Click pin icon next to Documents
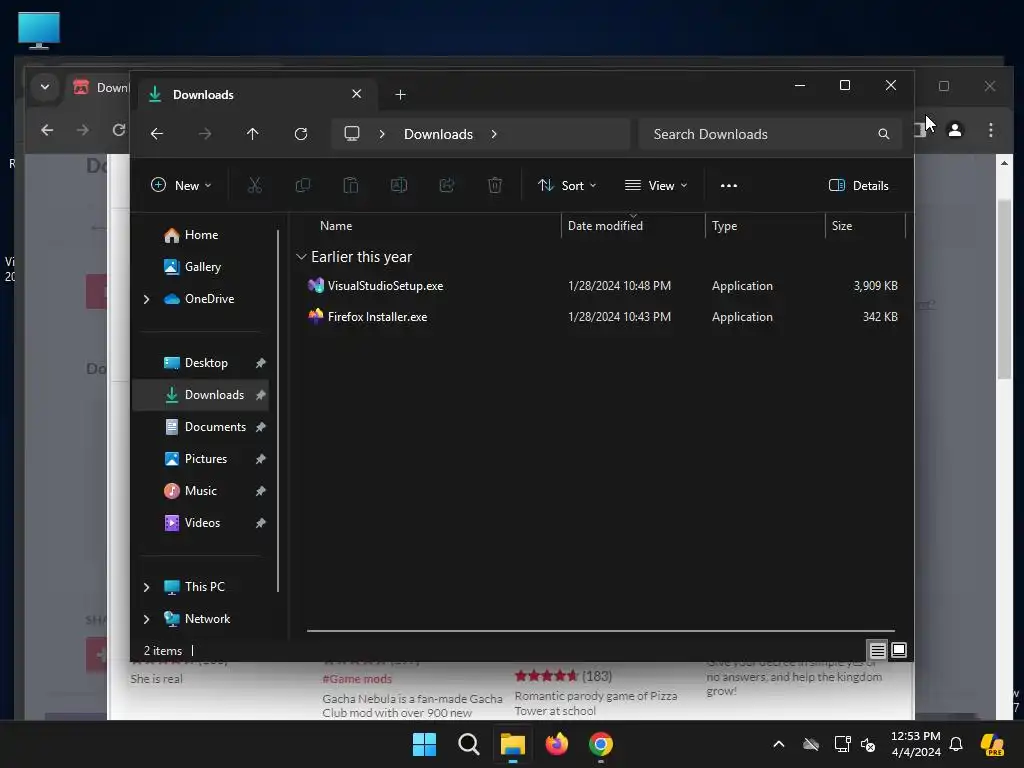Image resolution: width=1024 pixels, height=768 pixels. 261,427
